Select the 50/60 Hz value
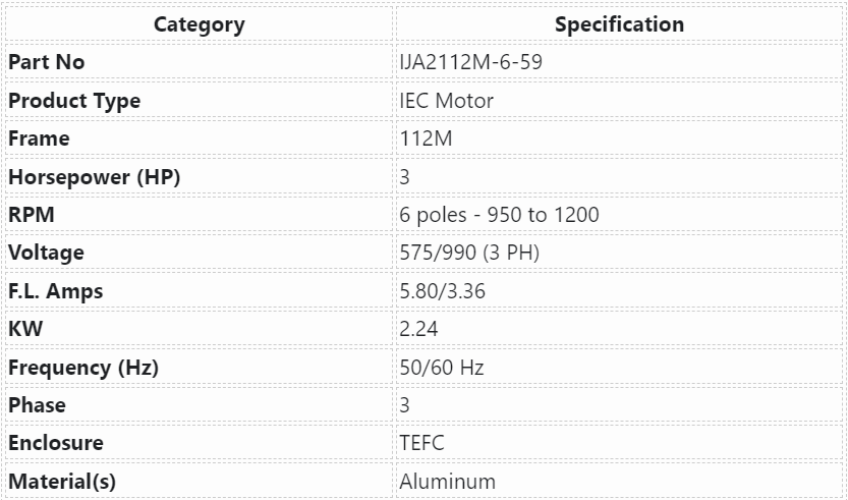Screen dimensions: 848x500 pos(440,367)
